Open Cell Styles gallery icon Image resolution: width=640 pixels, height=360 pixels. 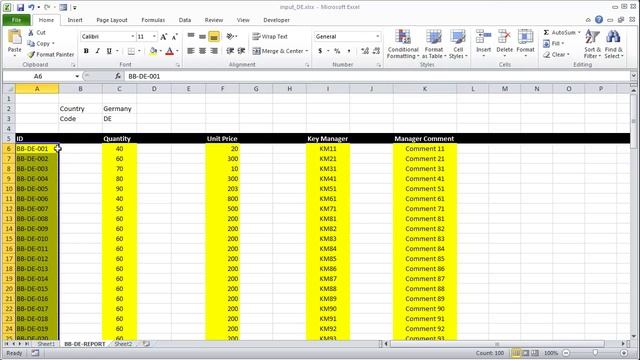pyautogui.click(x=458, y=37)
